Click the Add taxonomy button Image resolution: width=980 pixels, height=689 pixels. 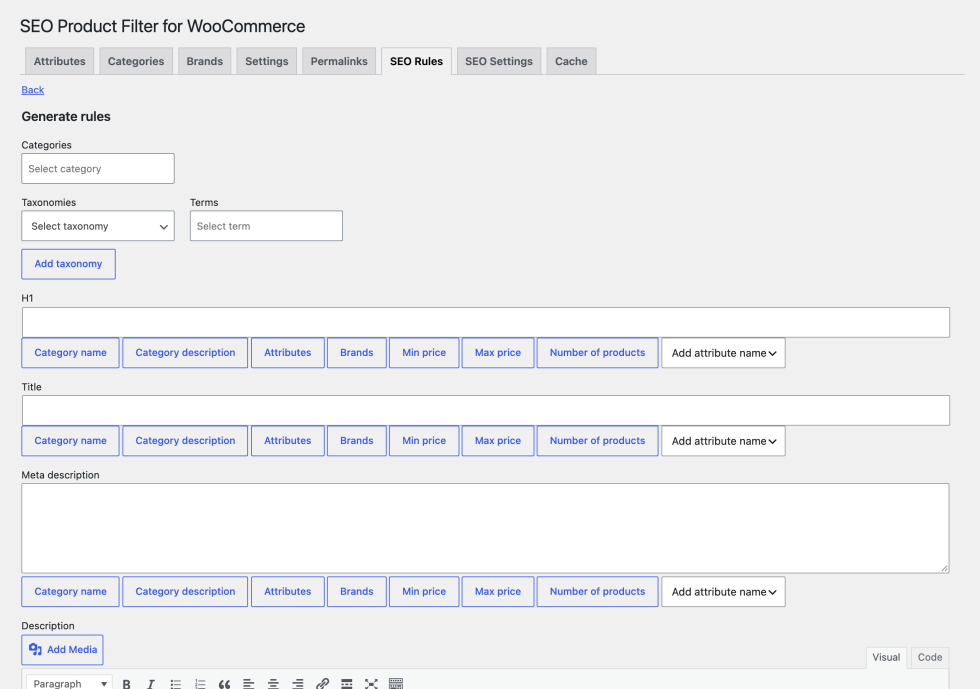(x=68, y=264)
